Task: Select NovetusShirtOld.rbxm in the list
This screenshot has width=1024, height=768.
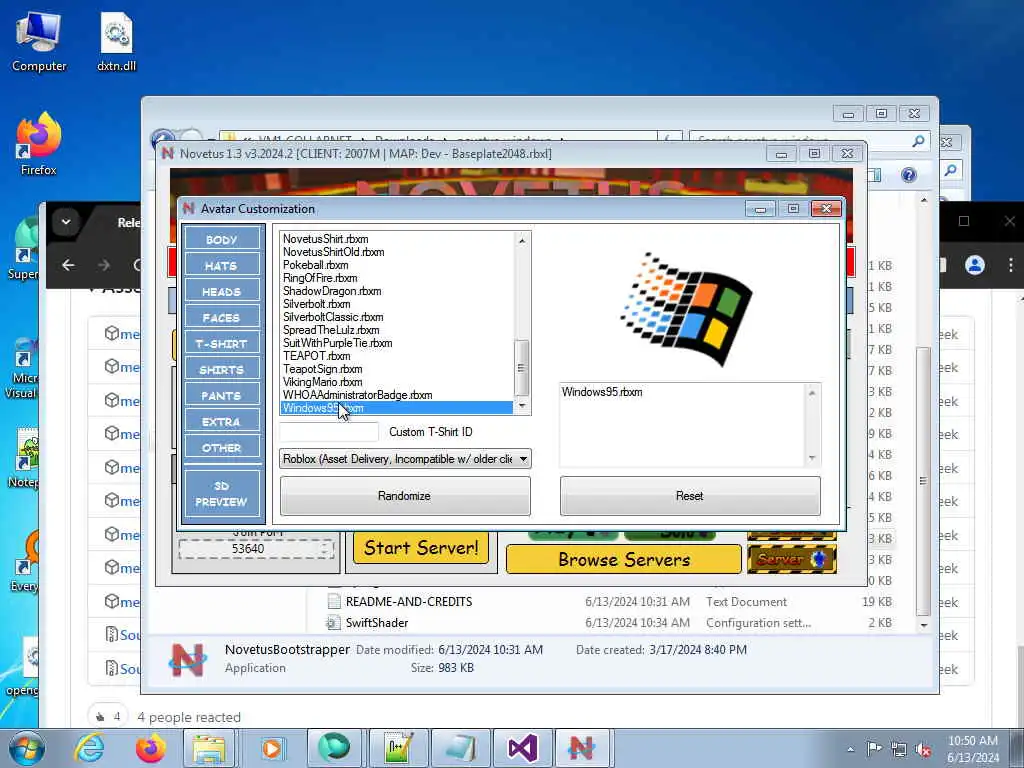Action: [333, 252]
